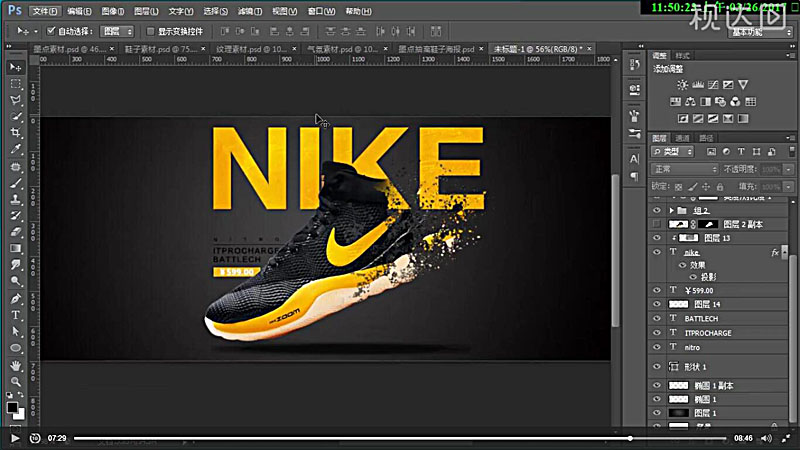The image size is (800, 450).
Task: Open the 窗口(W) menu
Action: pyautogui.click(x=321, y=11)
